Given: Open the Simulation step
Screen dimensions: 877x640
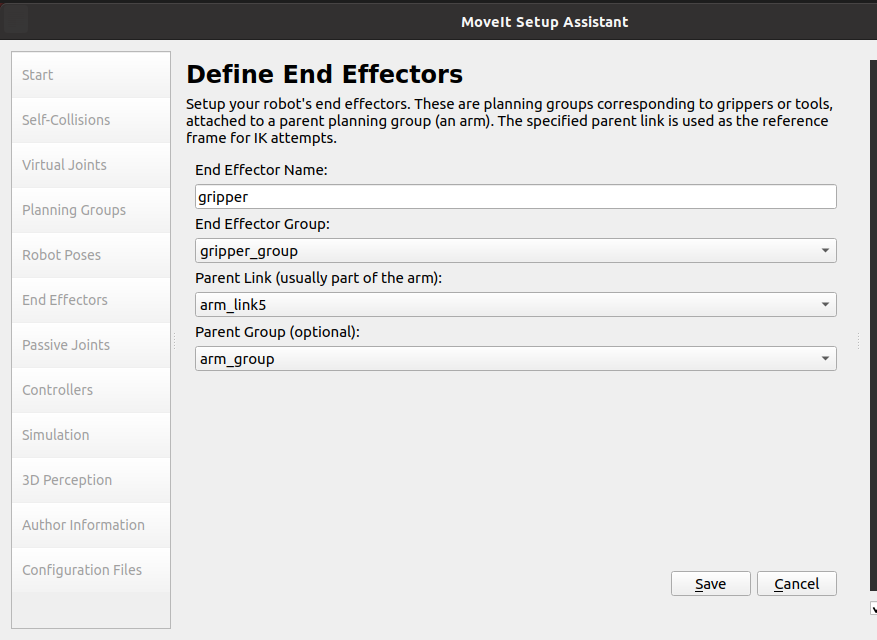Looking at the screenshot, I should (91, 435).
